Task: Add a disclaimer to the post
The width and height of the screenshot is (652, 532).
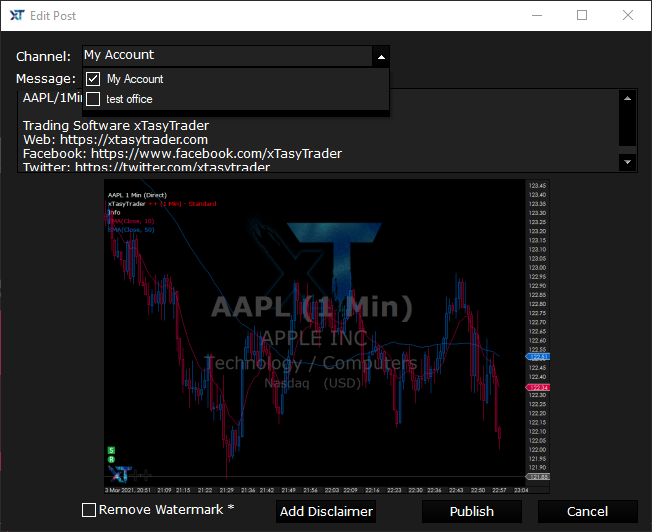Action: (x=326, y=511)
